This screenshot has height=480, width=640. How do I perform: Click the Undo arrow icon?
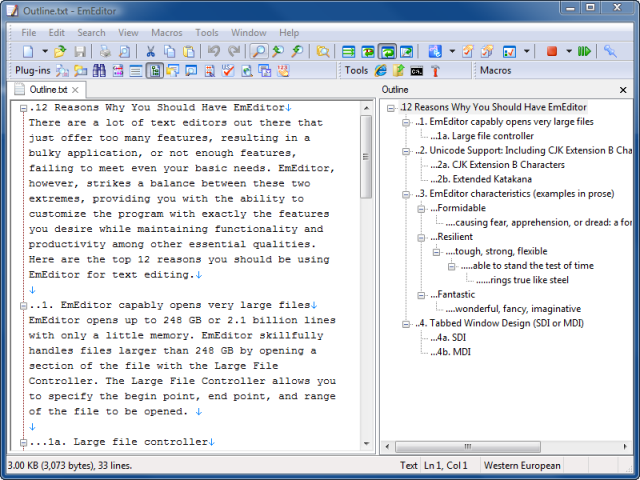(x=213, y=51)
